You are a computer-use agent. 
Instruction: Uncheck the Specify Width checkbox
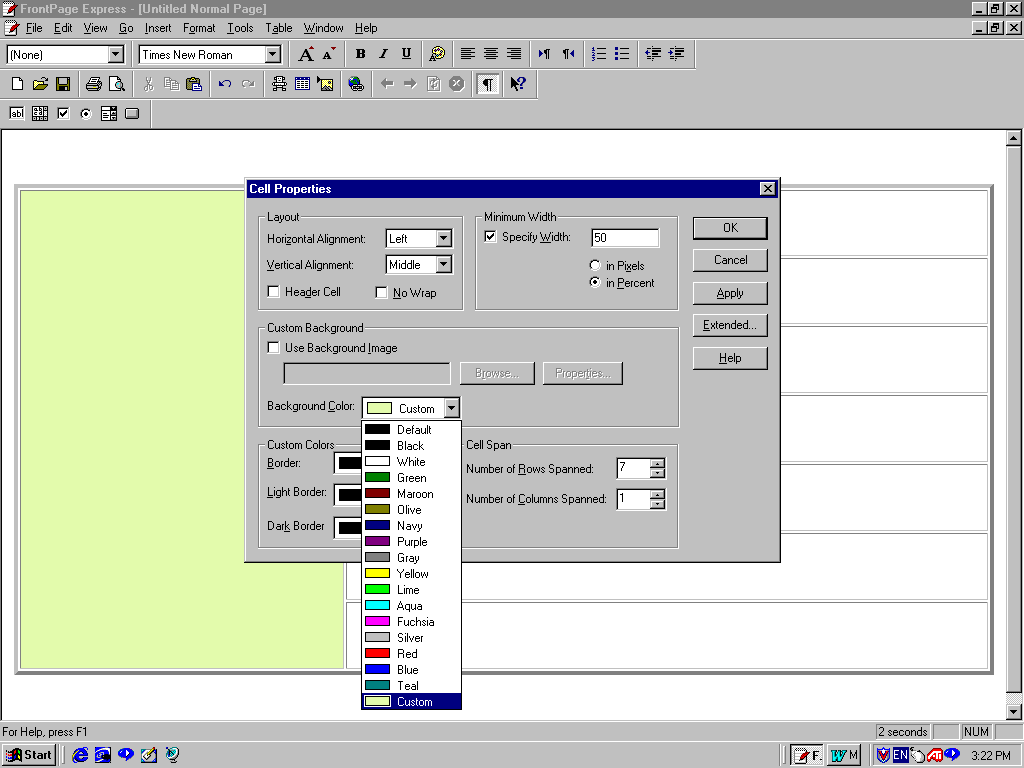click(491, 237)
